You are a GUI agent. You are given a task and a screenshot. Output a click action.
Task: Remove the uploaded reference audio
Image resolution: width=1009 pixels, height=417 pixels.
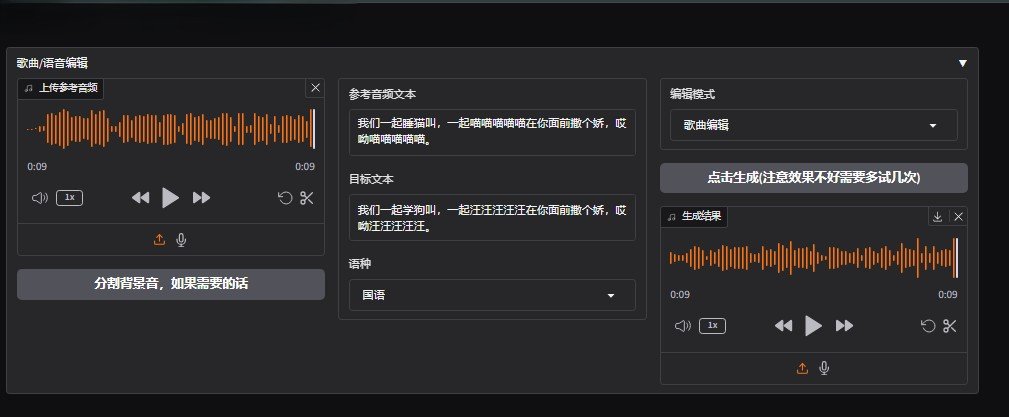[316, 88]
